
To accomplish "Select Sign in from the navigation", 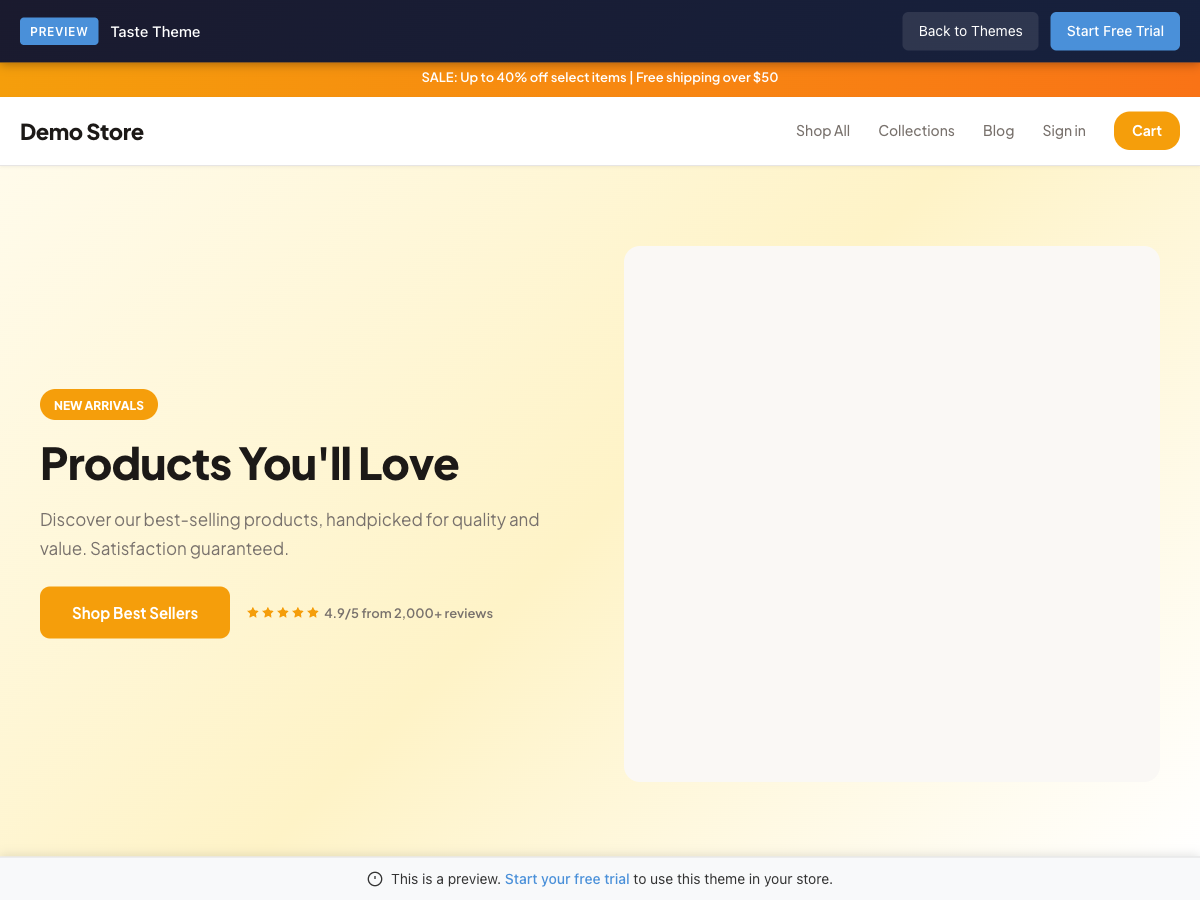I will click(x=1064, y=131).
